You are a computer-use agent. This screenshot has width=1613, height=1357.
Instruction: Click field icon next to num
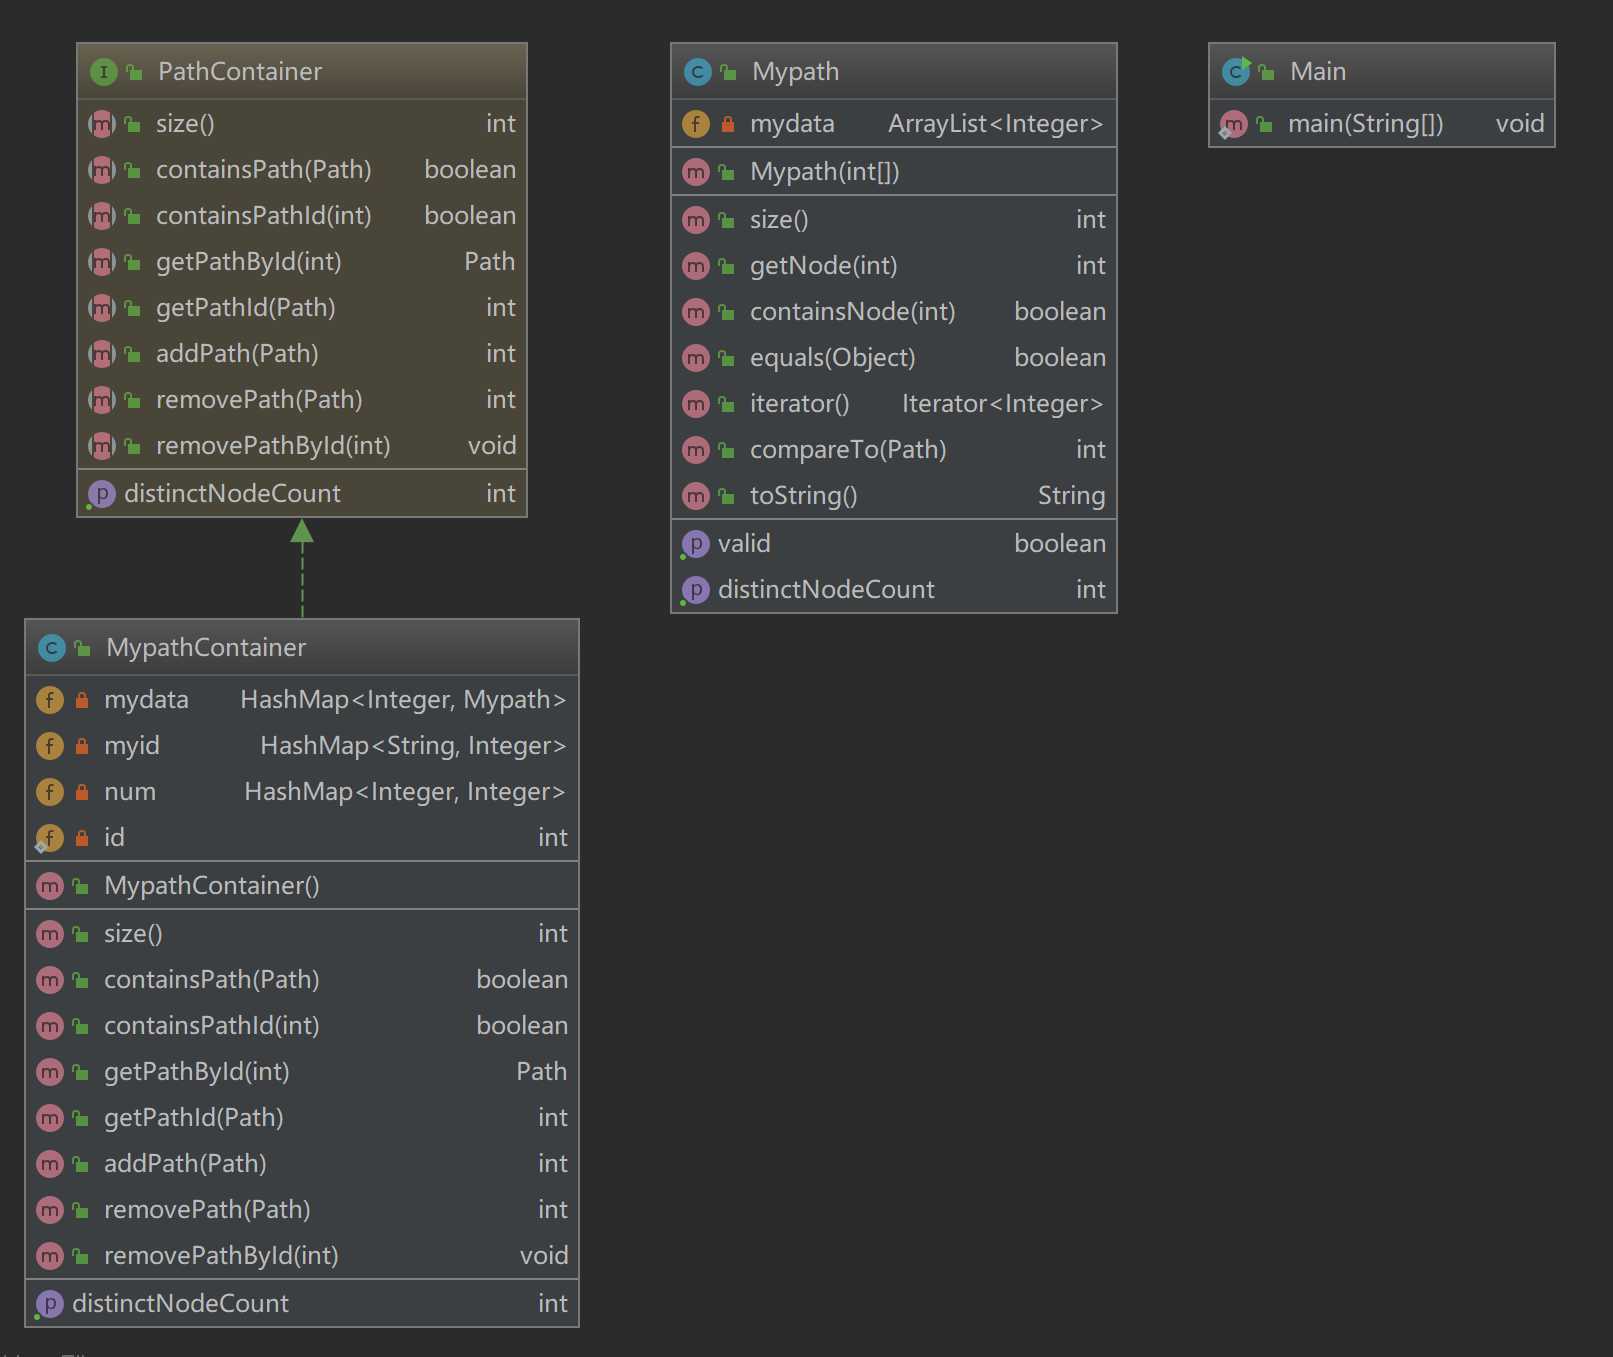(x=49, y=792)
